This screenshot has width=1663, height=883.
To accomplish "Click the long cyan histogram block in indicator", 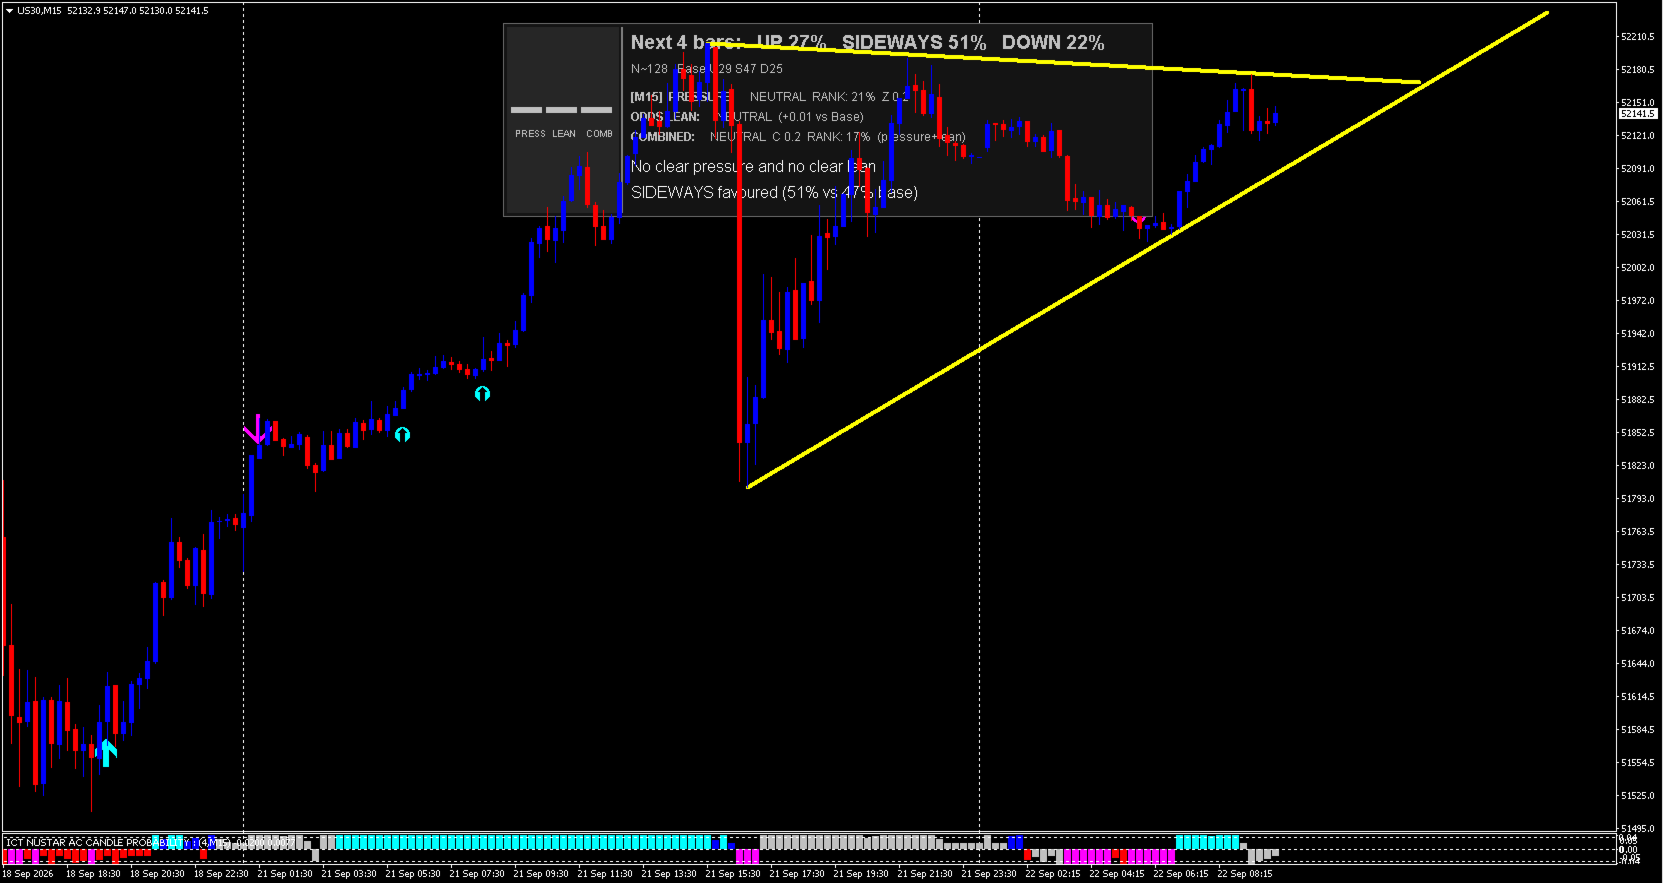I will pyautogui.click(x=523, y=843).
